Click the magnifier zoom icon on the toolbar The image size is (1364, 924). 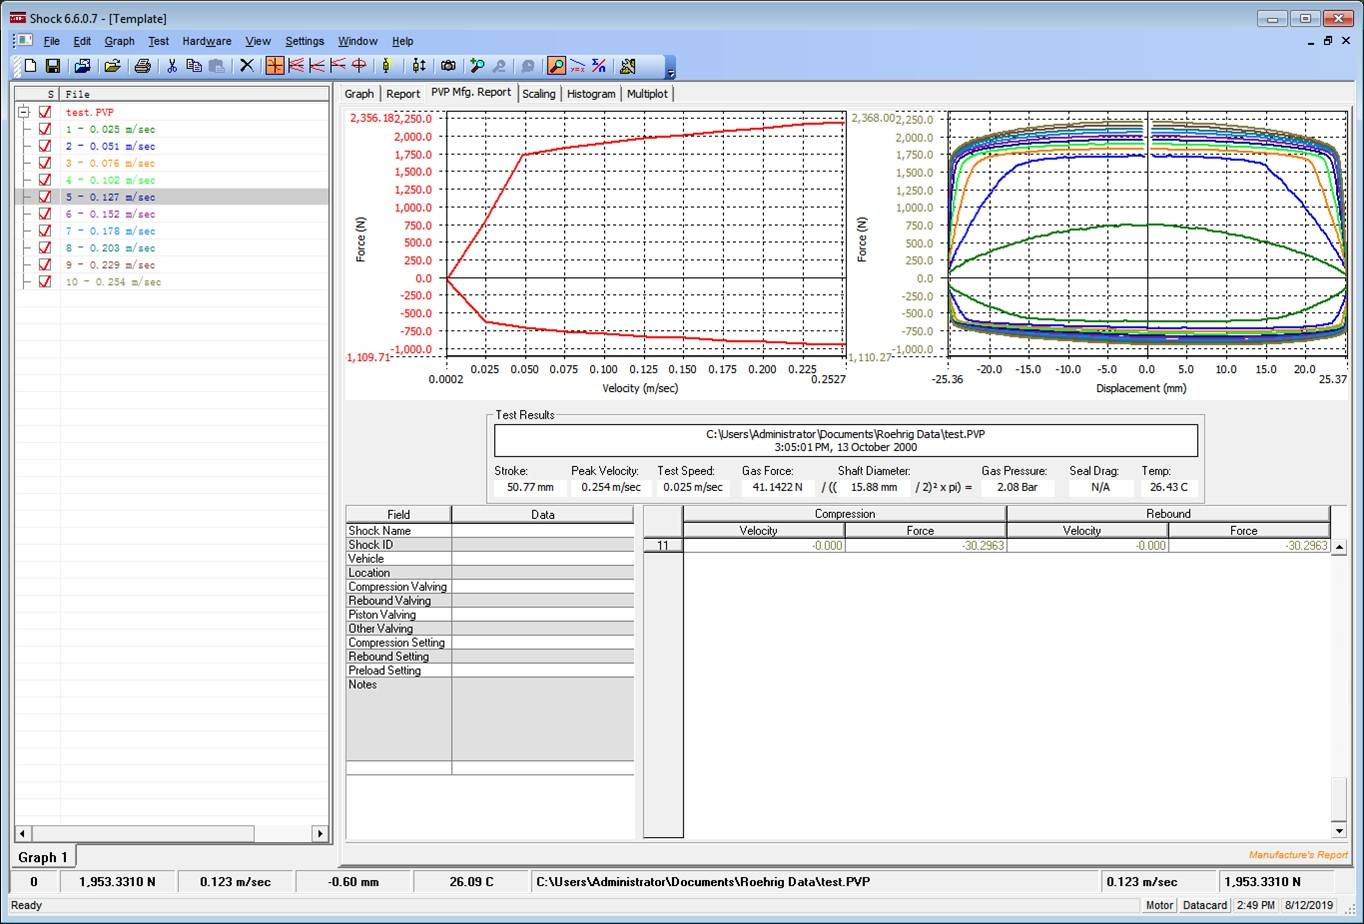[x=556, y=66]
